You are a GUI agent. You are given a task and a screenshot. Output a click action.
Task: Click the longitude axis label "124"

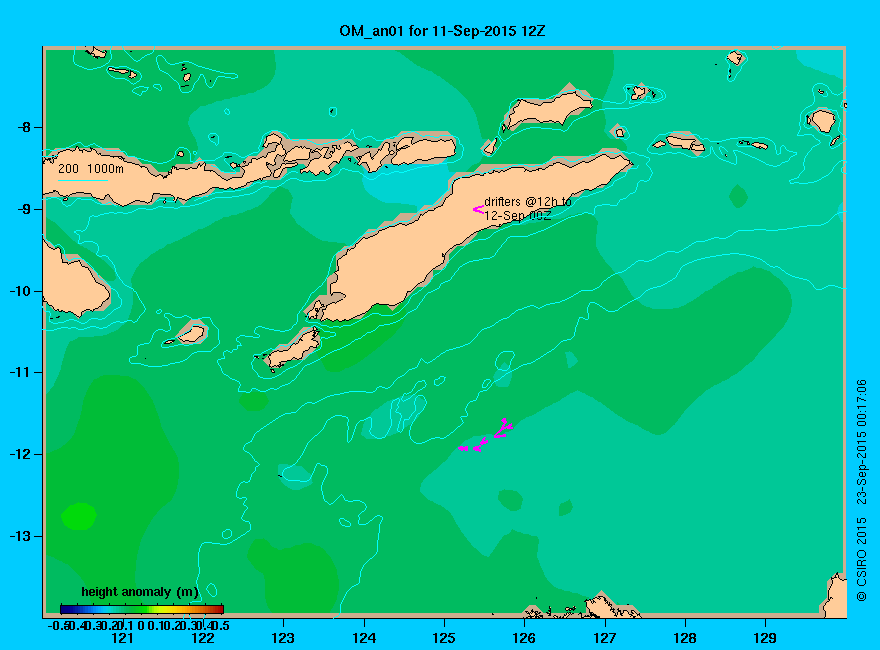[x=364, y=638]
